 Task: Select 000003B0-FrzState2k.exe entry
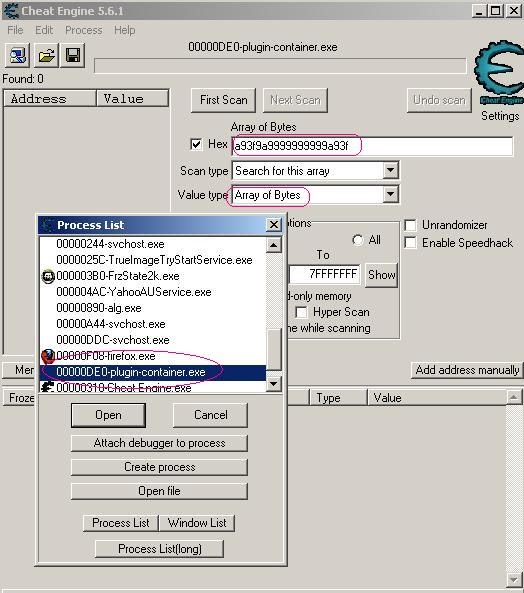pyautogui.click(x=152, y=276)
